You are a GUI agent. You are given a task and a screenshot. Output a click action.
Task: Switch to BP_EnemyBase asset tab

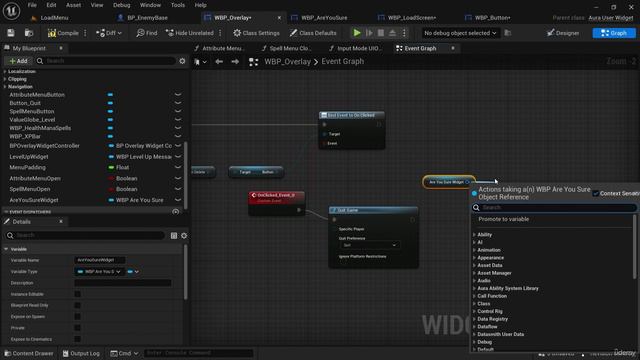pyautogui.click(x=147, y=18)
